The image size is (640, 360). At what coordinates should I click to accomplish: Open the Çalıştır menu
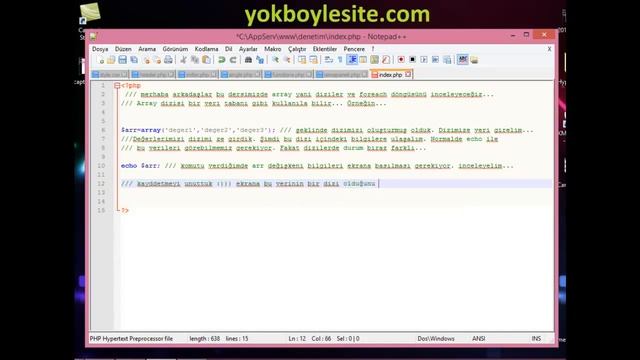(297, 49)
